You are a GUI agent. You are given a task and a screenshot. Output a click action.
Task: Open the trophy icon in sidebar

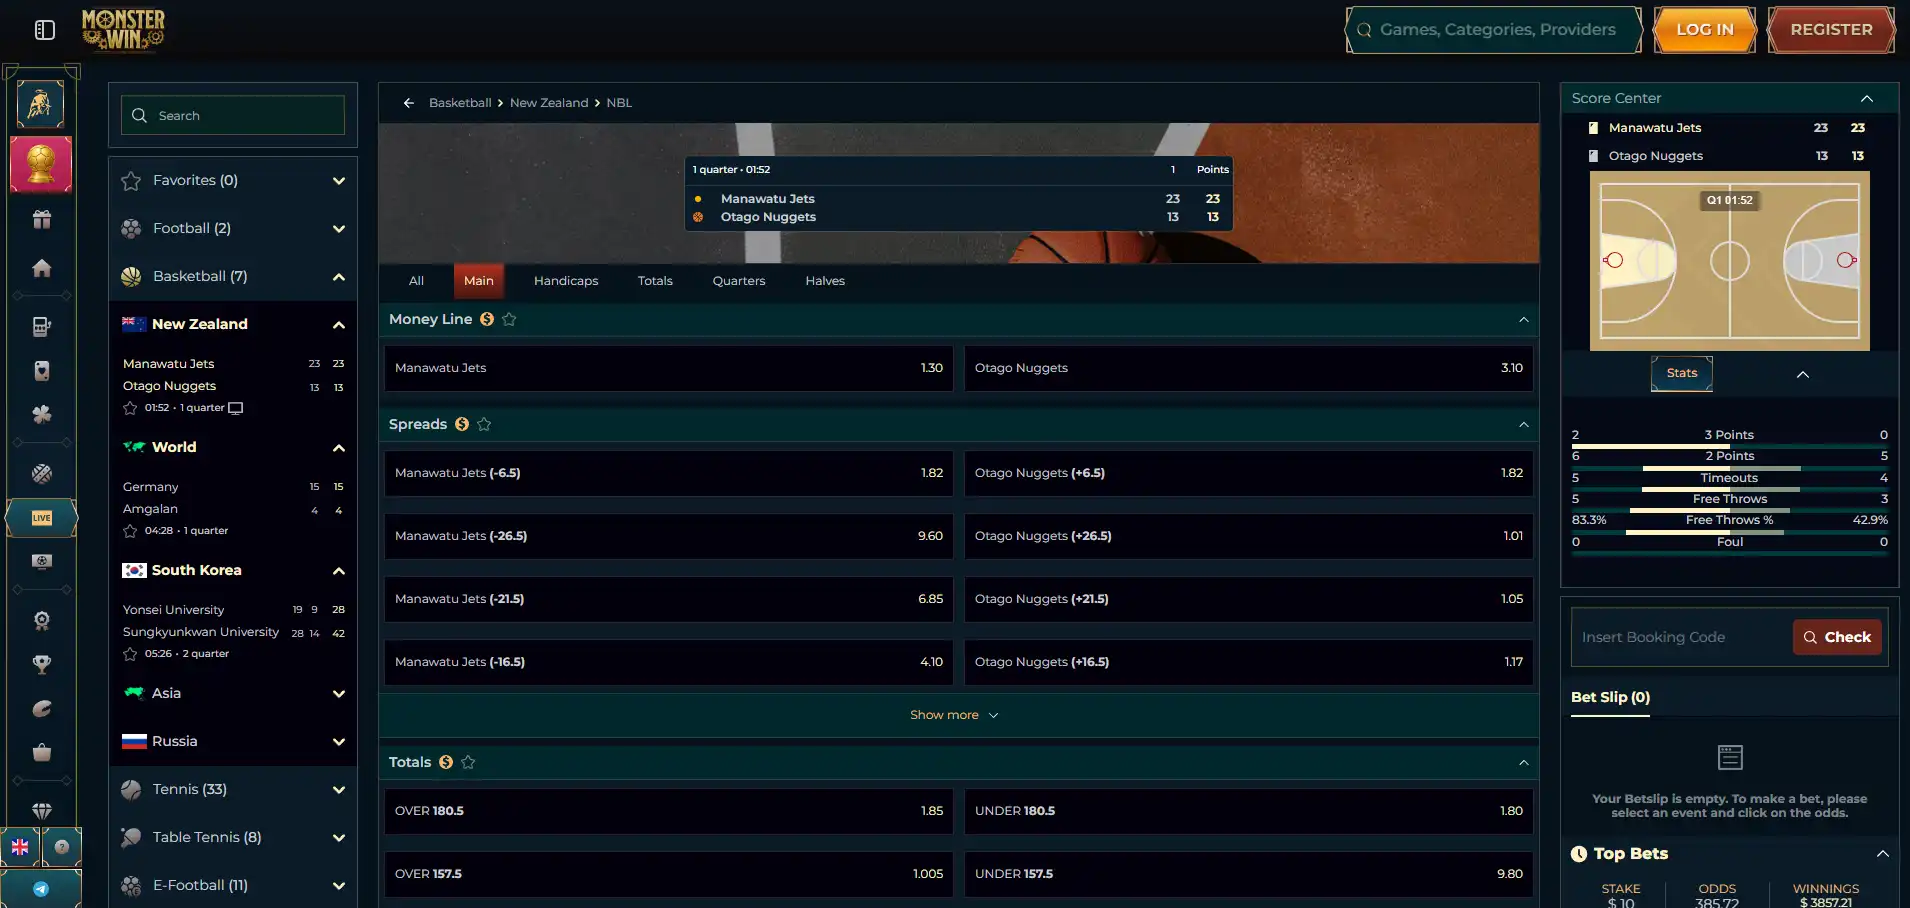tap(41, 664)
